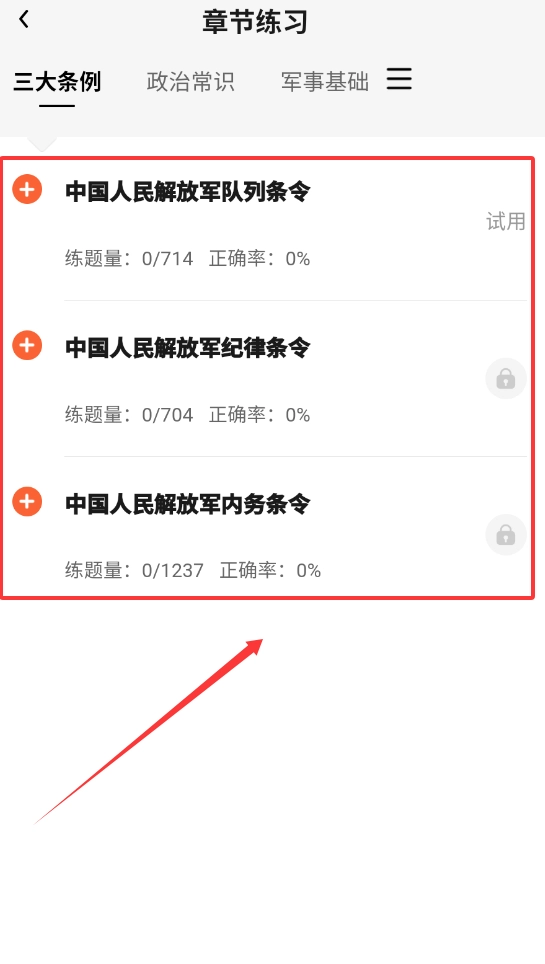Open 中国人民解放军纪律条令 chapter title
545x964 pixels.
[188, 347]
